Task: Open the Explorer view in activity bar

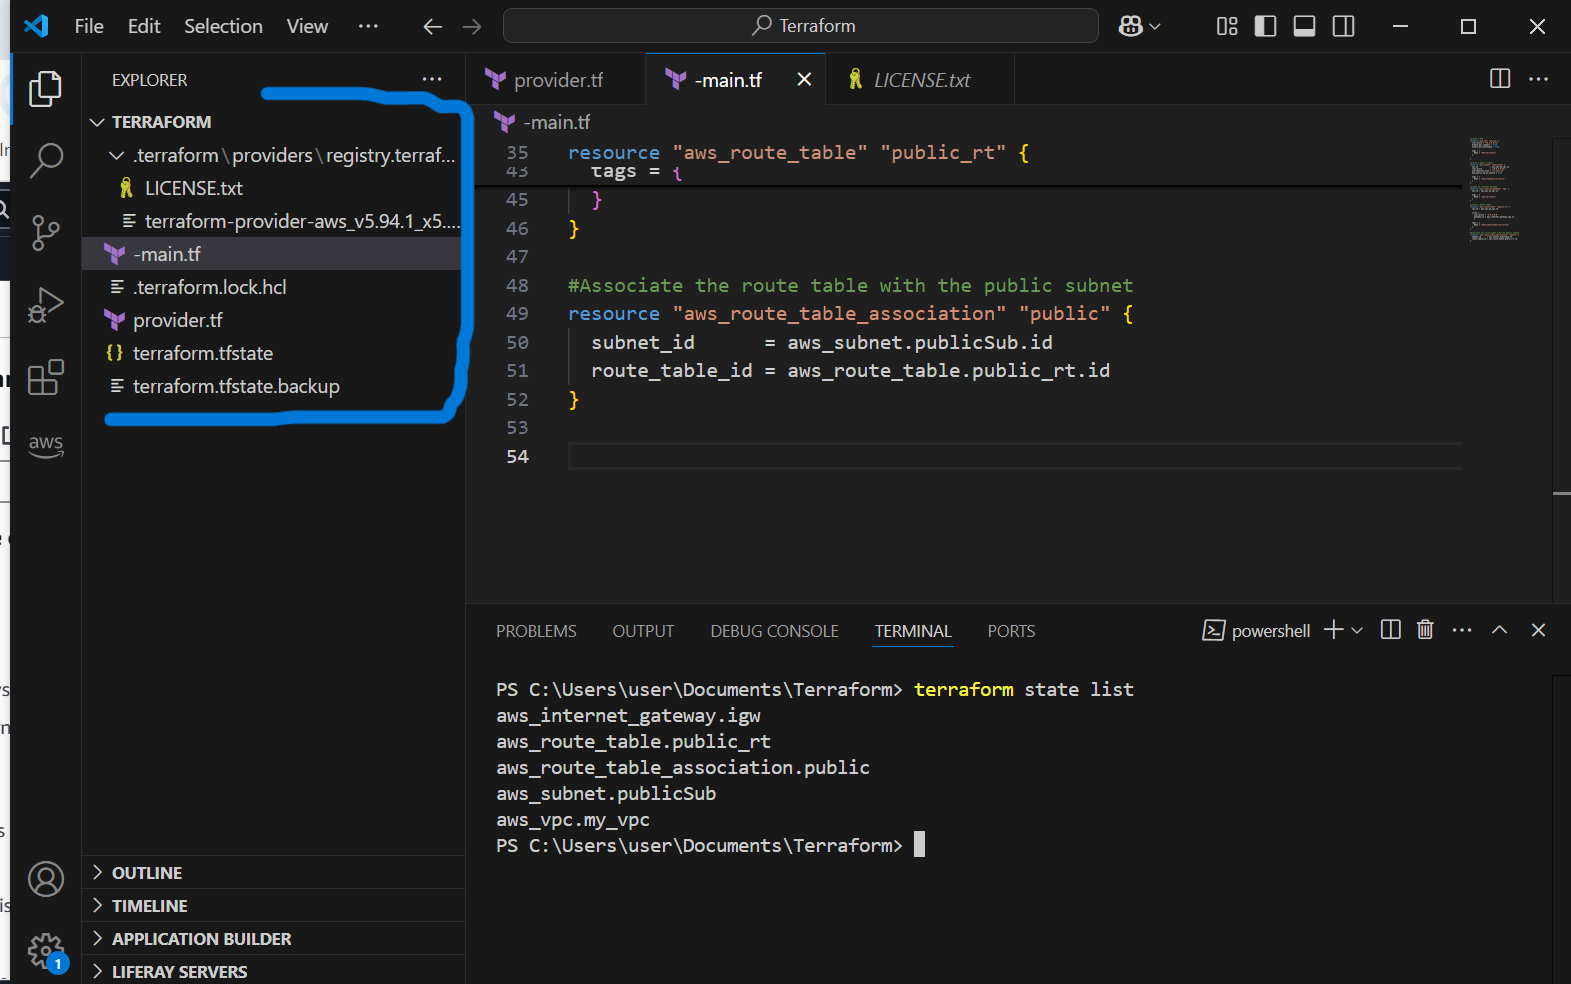Action: click(x=46, y=88)
